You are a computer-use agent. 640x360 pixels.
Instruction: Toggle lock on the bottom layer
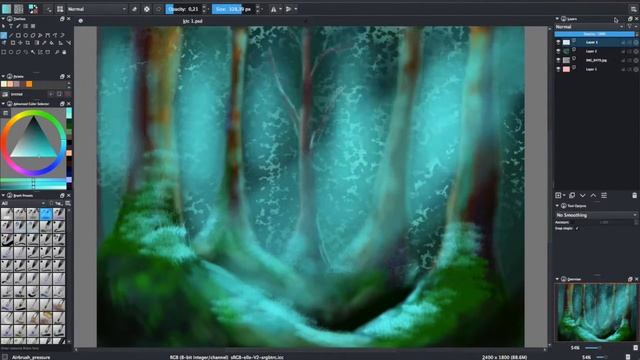623,69
